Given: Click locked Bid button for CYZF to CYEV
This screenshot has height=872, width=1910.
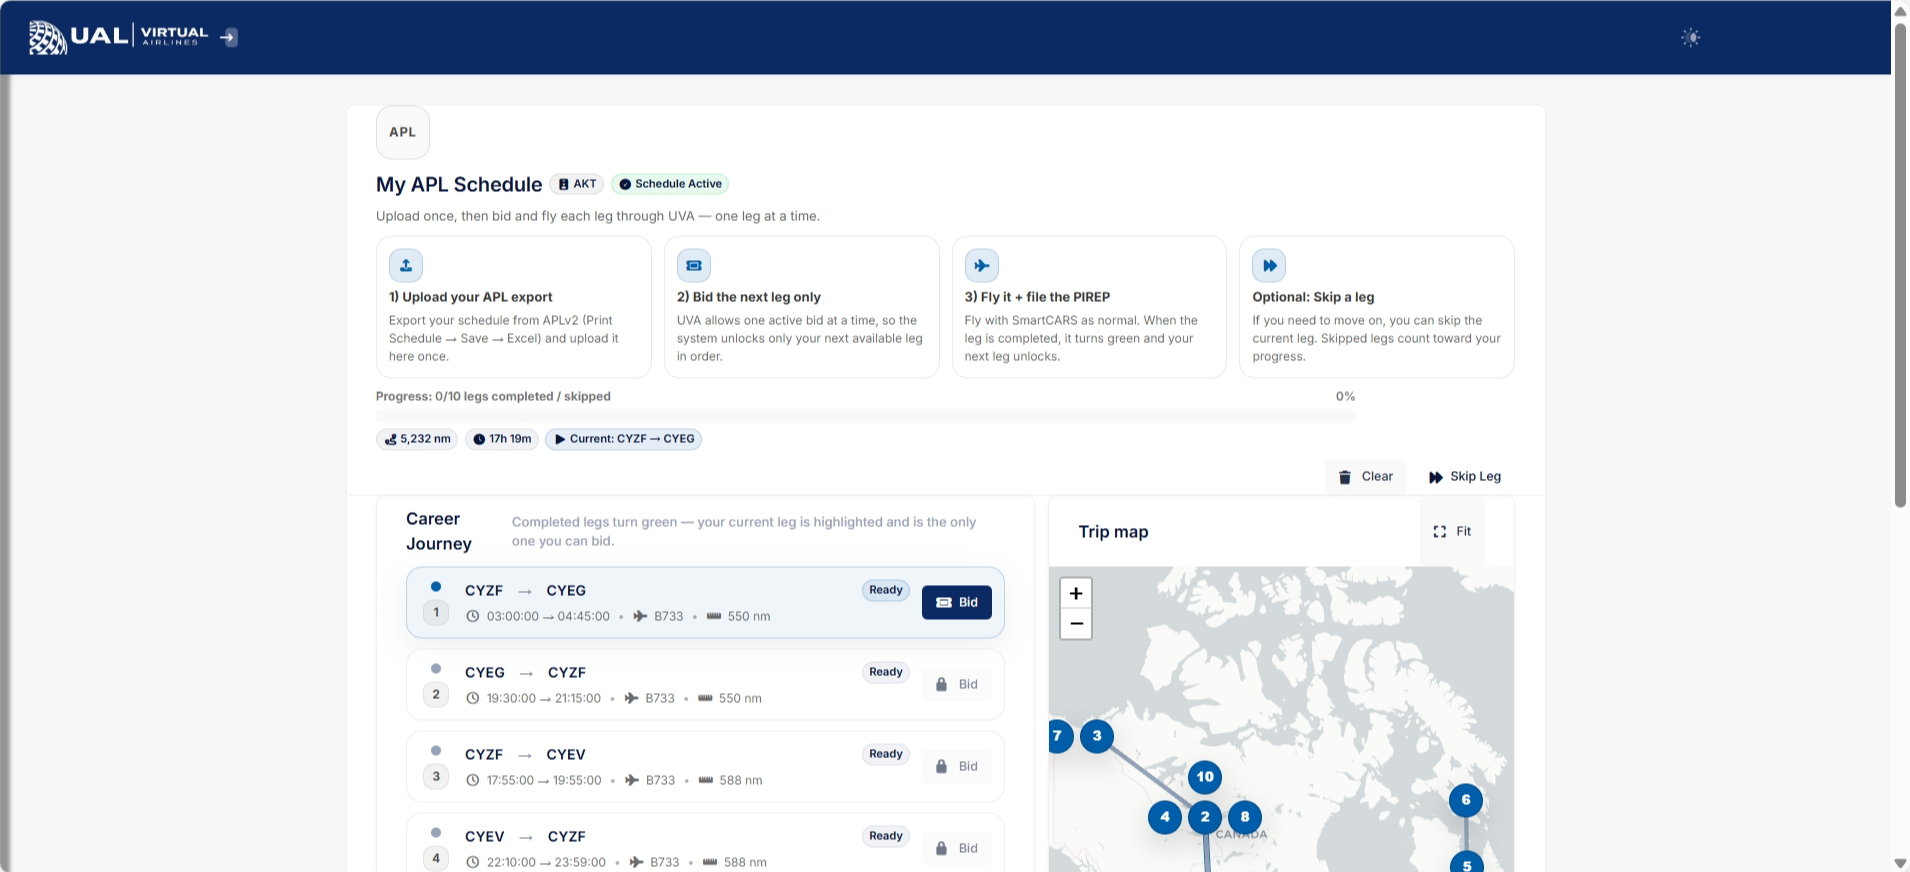Looking at the screenshot, I should pyautogui.click(x=956, y=767).
